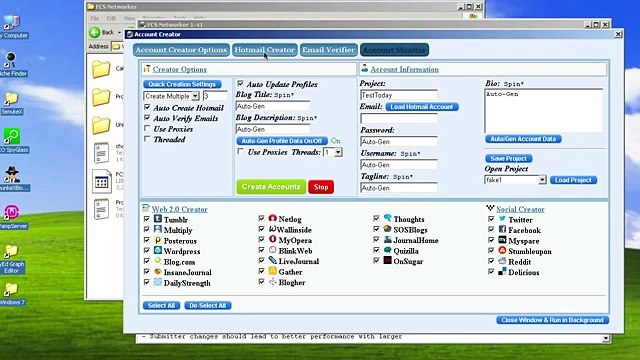Uncheck the Twitter checkbox
This screenshot has width=640, height=360.
point(491,219)
